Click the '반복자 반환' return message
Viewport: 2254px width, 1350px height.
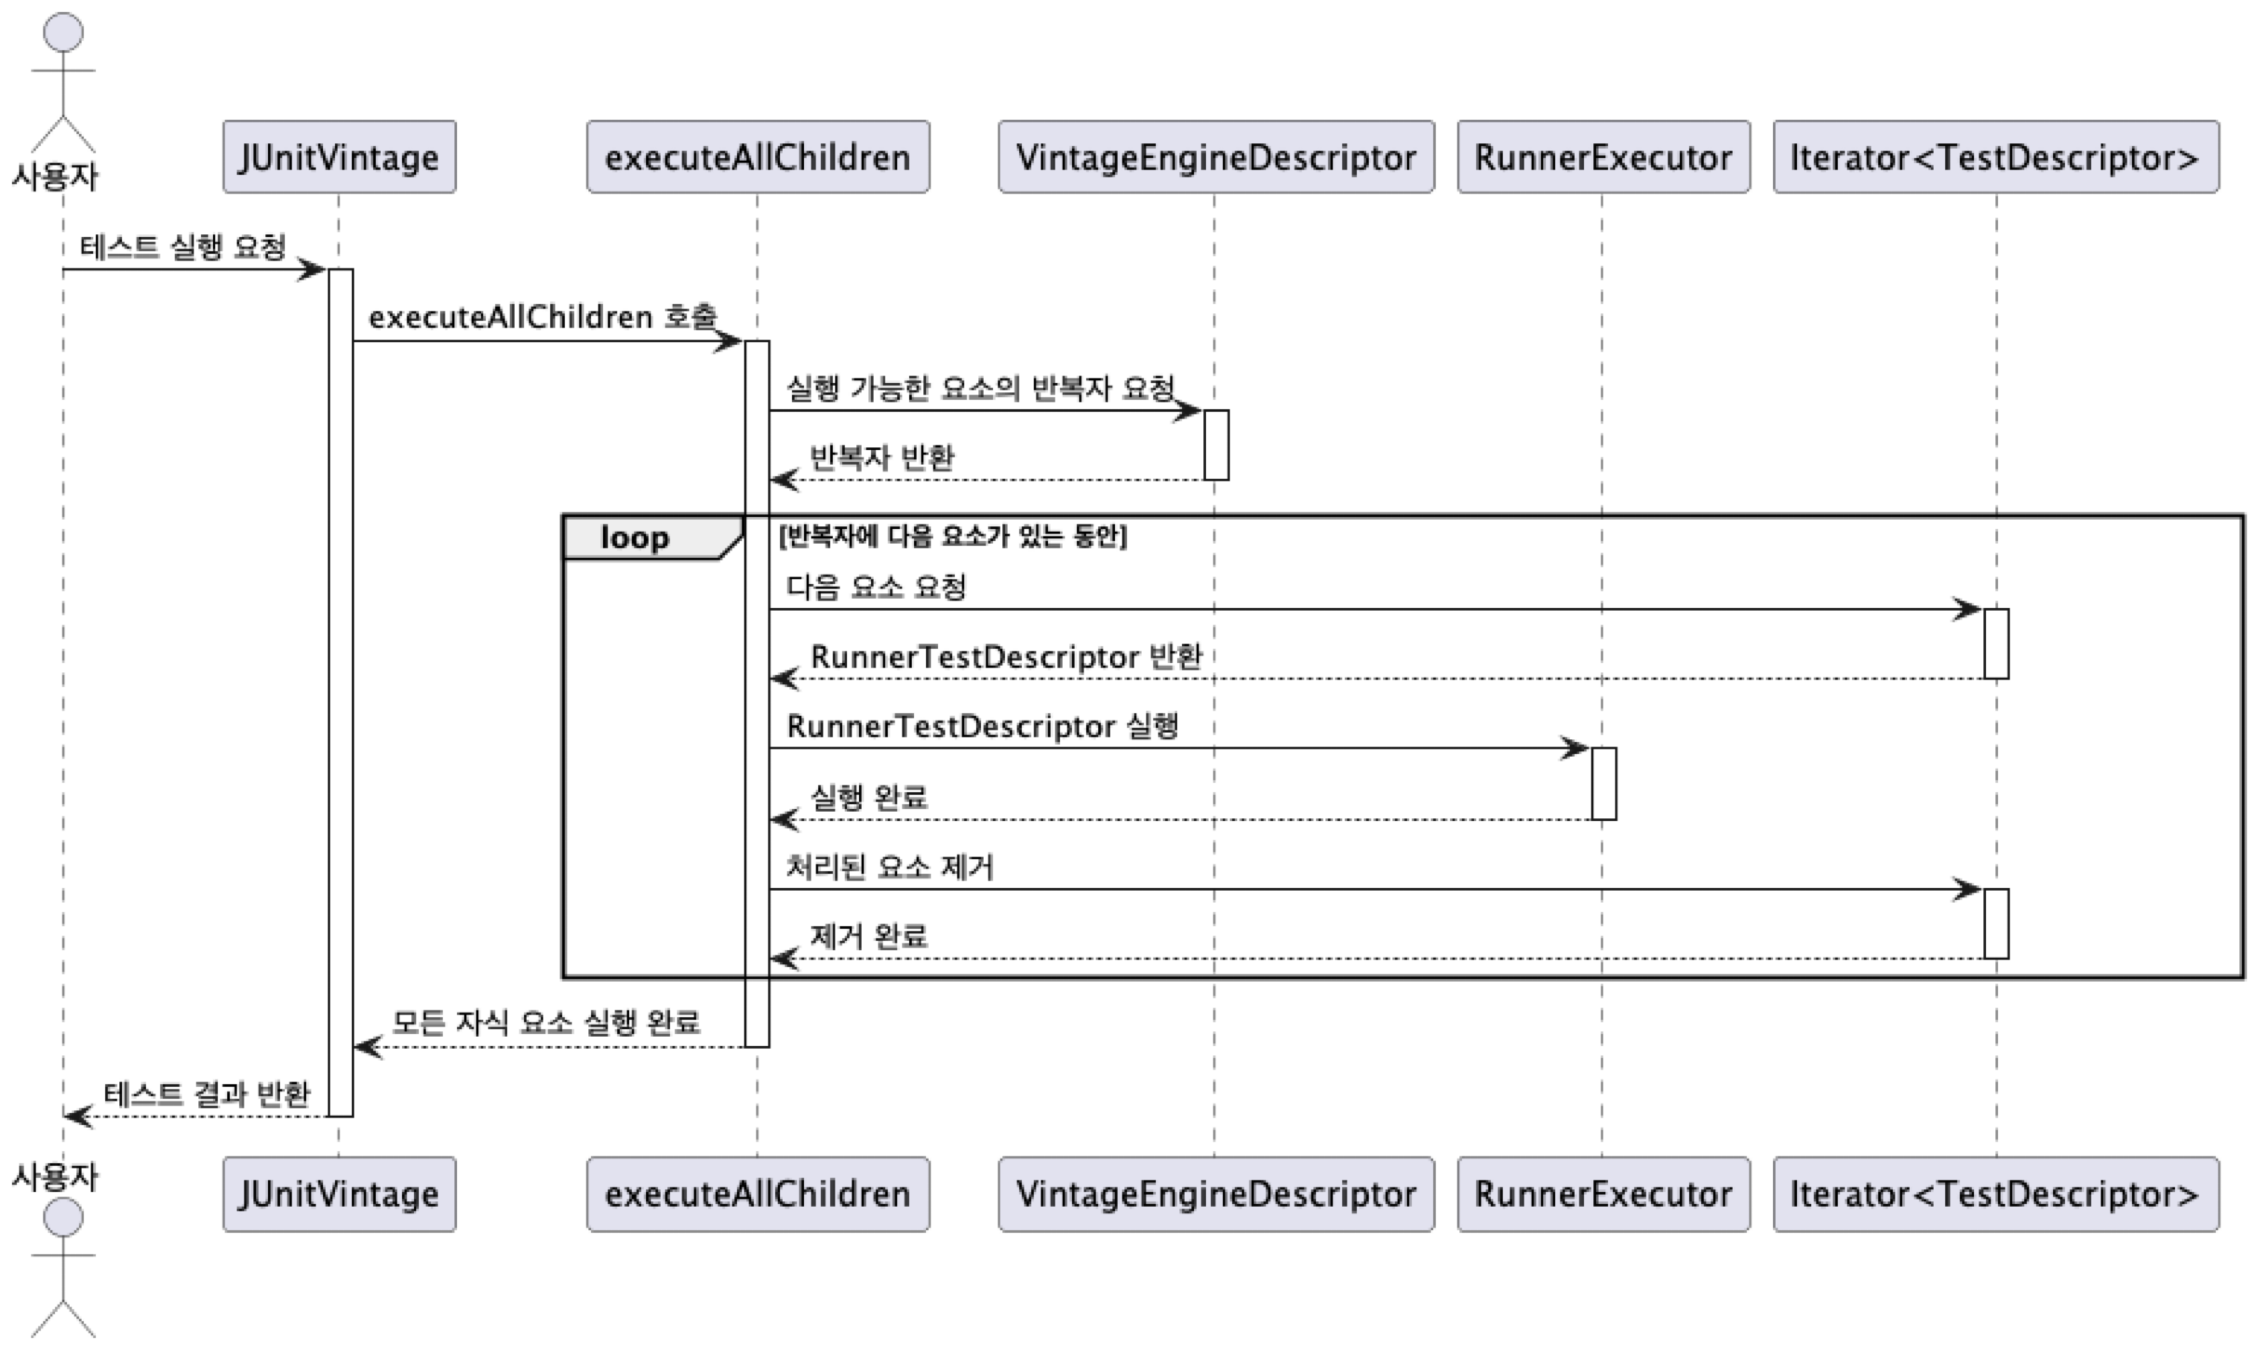point(881,458)
